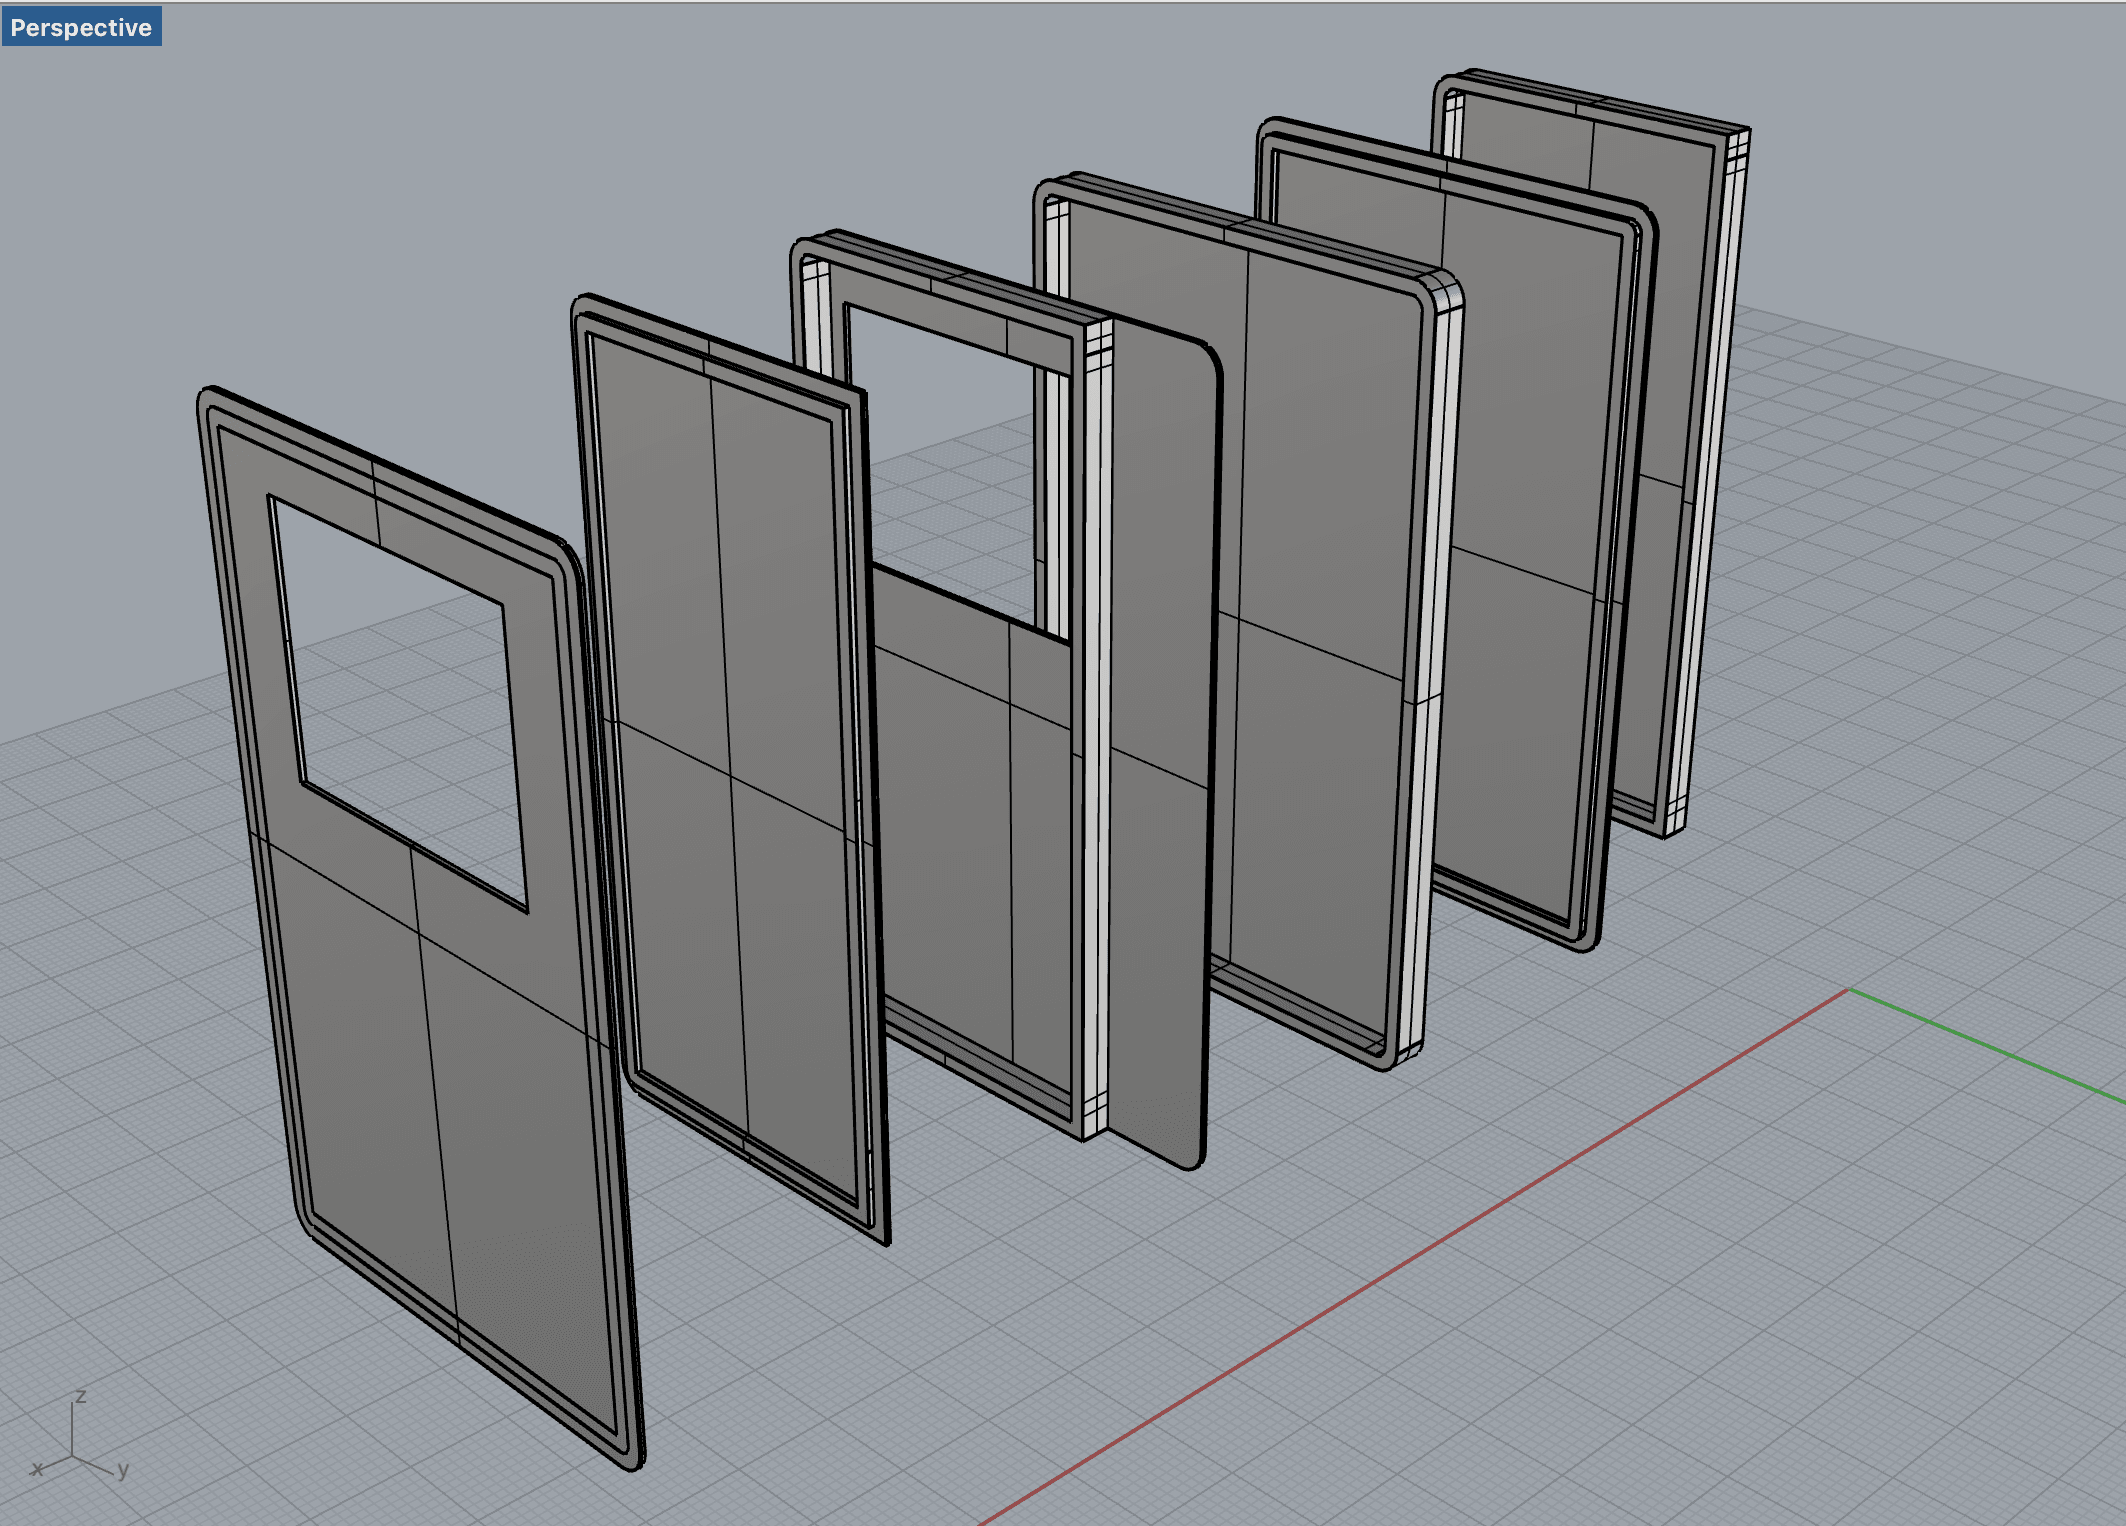
Task: Click the z label on the axes icon
Action: [81, 1396]
